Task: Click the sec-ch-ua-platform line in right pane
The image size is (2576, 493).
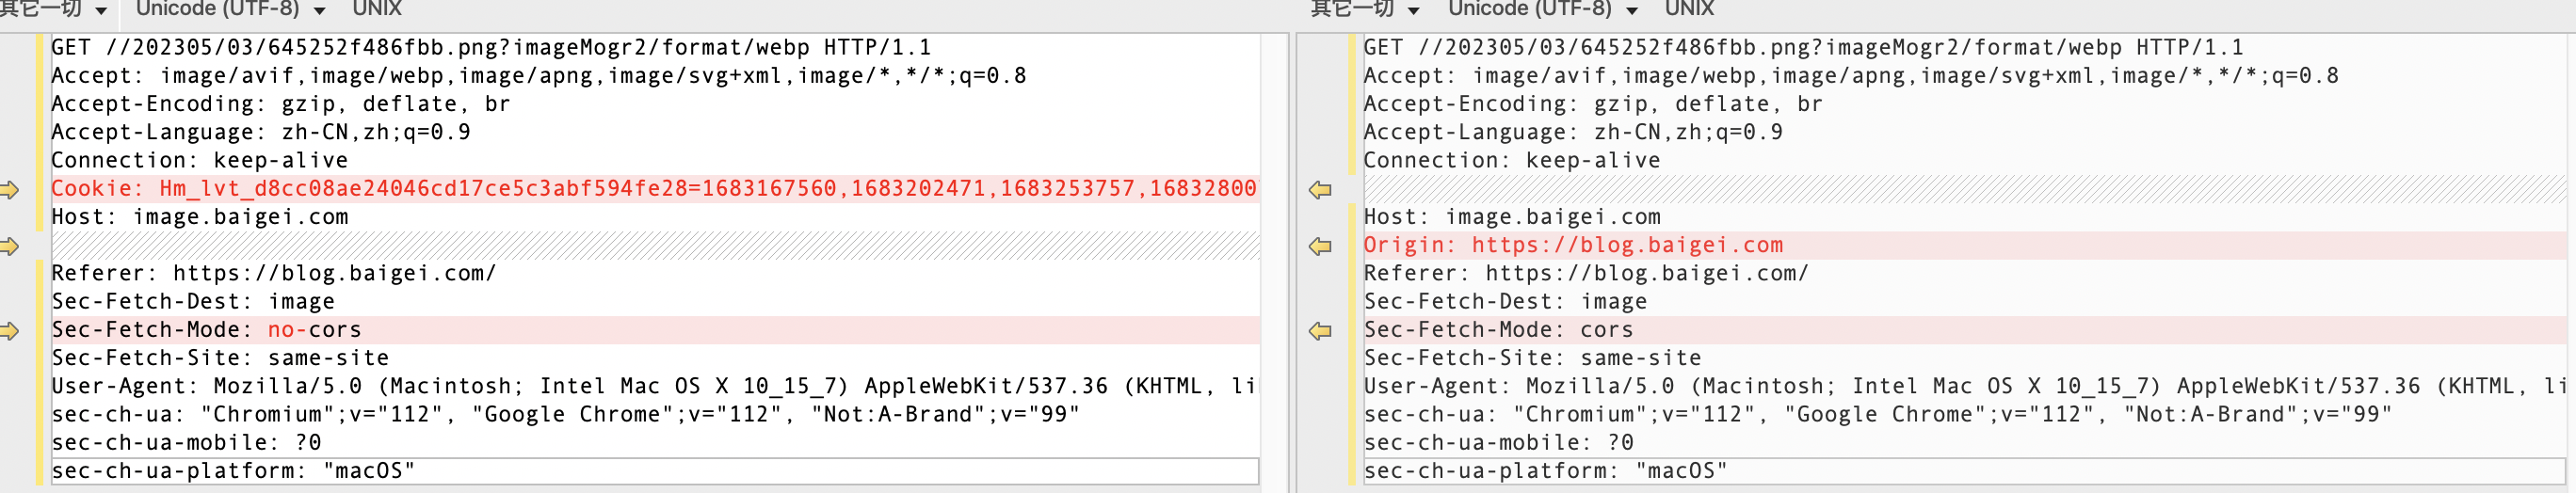Action: pyautogui.click(x=1967, y=471)
